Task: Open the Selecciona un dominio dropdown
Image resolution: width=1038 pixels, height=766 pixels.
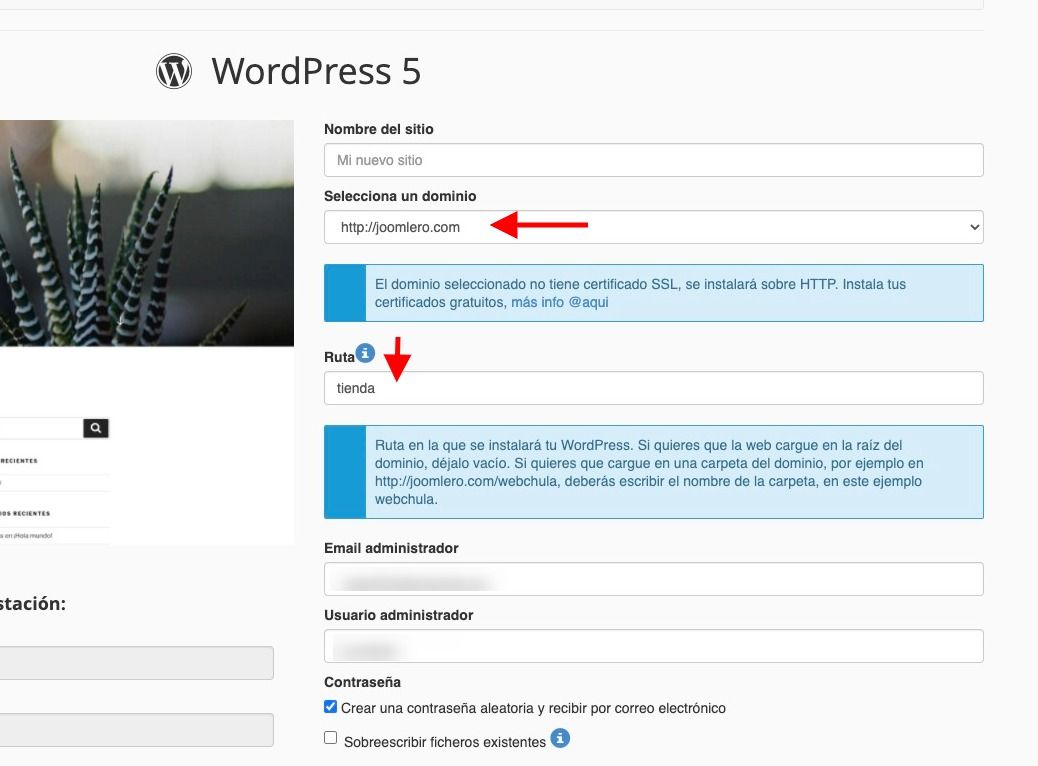Action: tap(653, 227)
